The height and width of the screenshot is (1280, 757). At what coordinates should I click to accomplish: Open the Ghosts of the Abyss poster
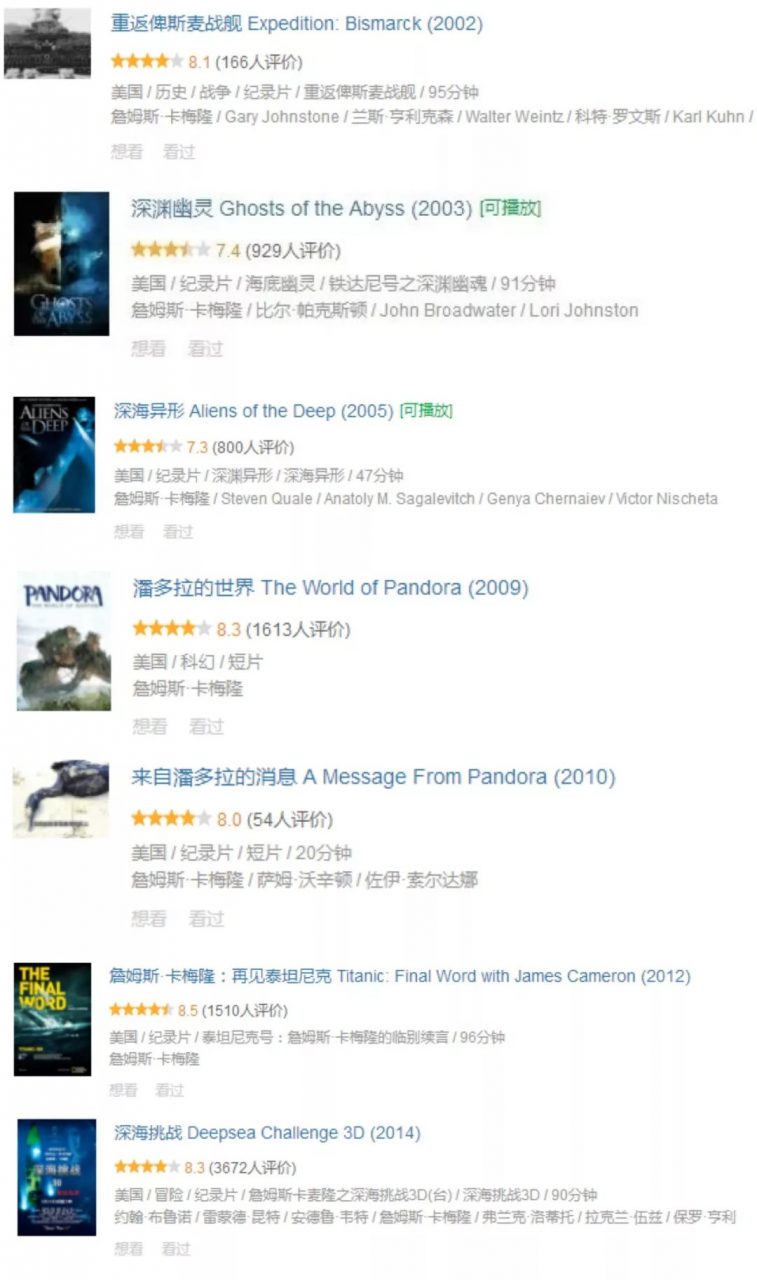(61, 264)
